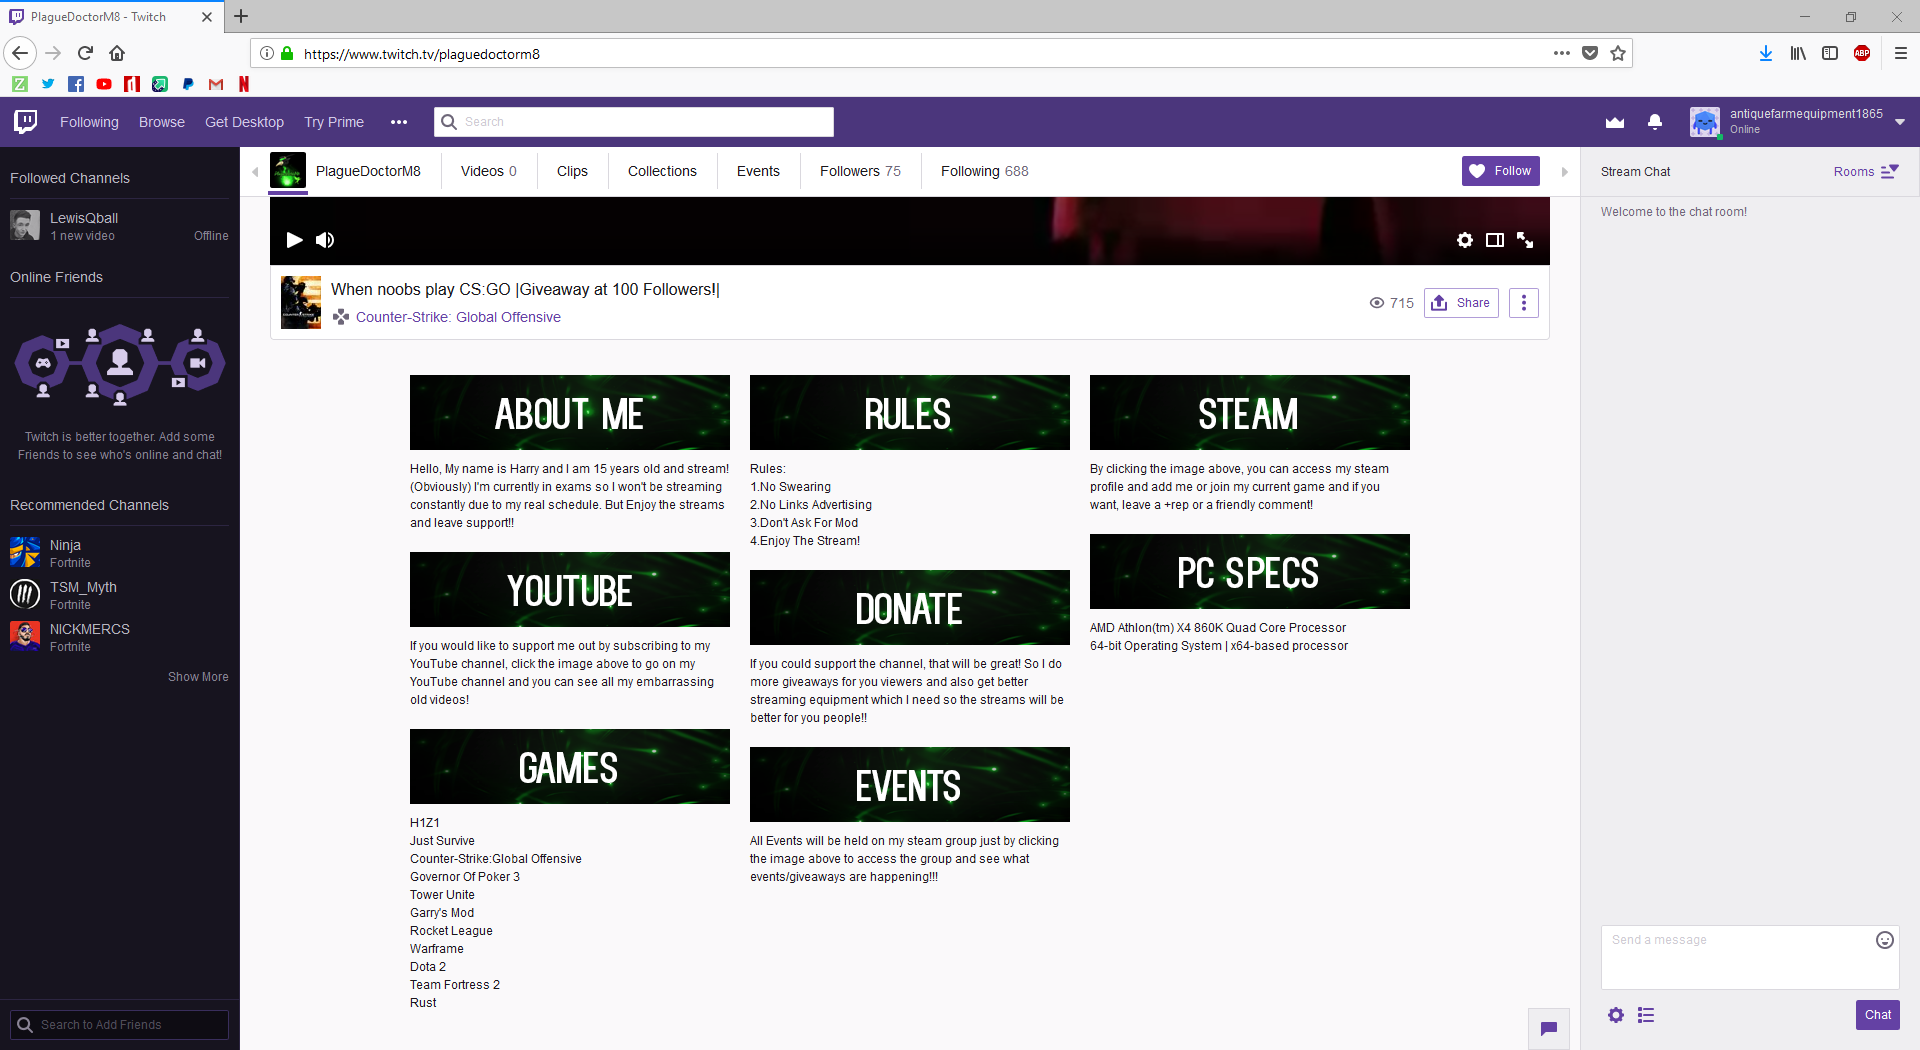The height and width of the screenshot is (1050, 1920).
Task: Collapse the left sidebar arrow
Action: point(255,172)
